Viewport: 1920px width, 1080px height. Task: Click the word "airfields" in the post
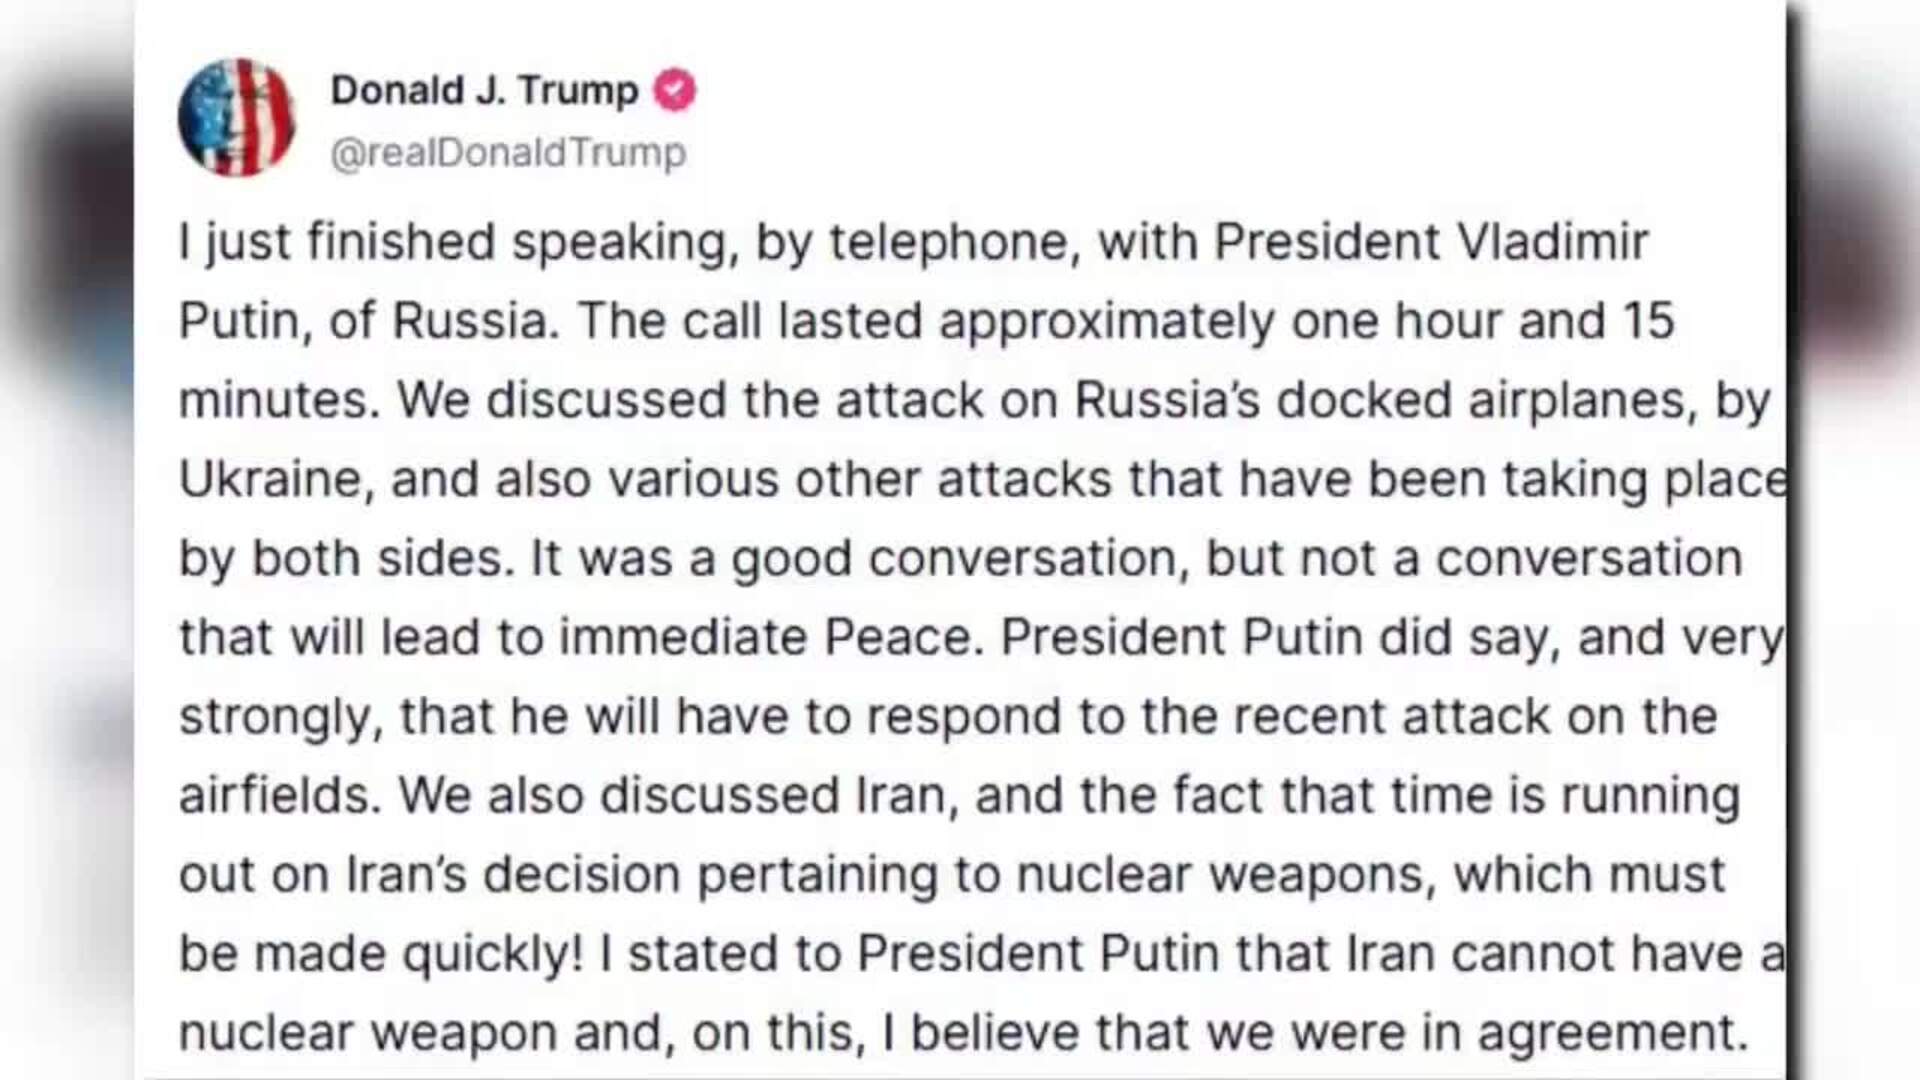274,796
